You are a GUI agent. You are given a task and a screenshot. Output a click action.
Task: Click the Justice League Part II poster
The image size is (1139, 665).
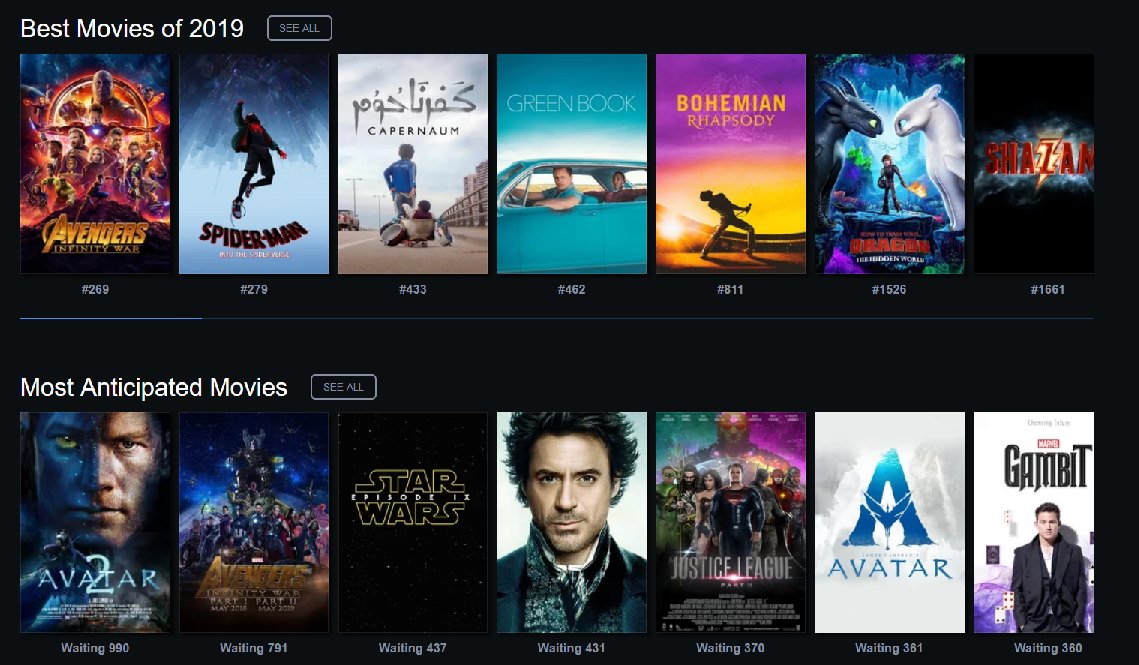pos(731,523)
